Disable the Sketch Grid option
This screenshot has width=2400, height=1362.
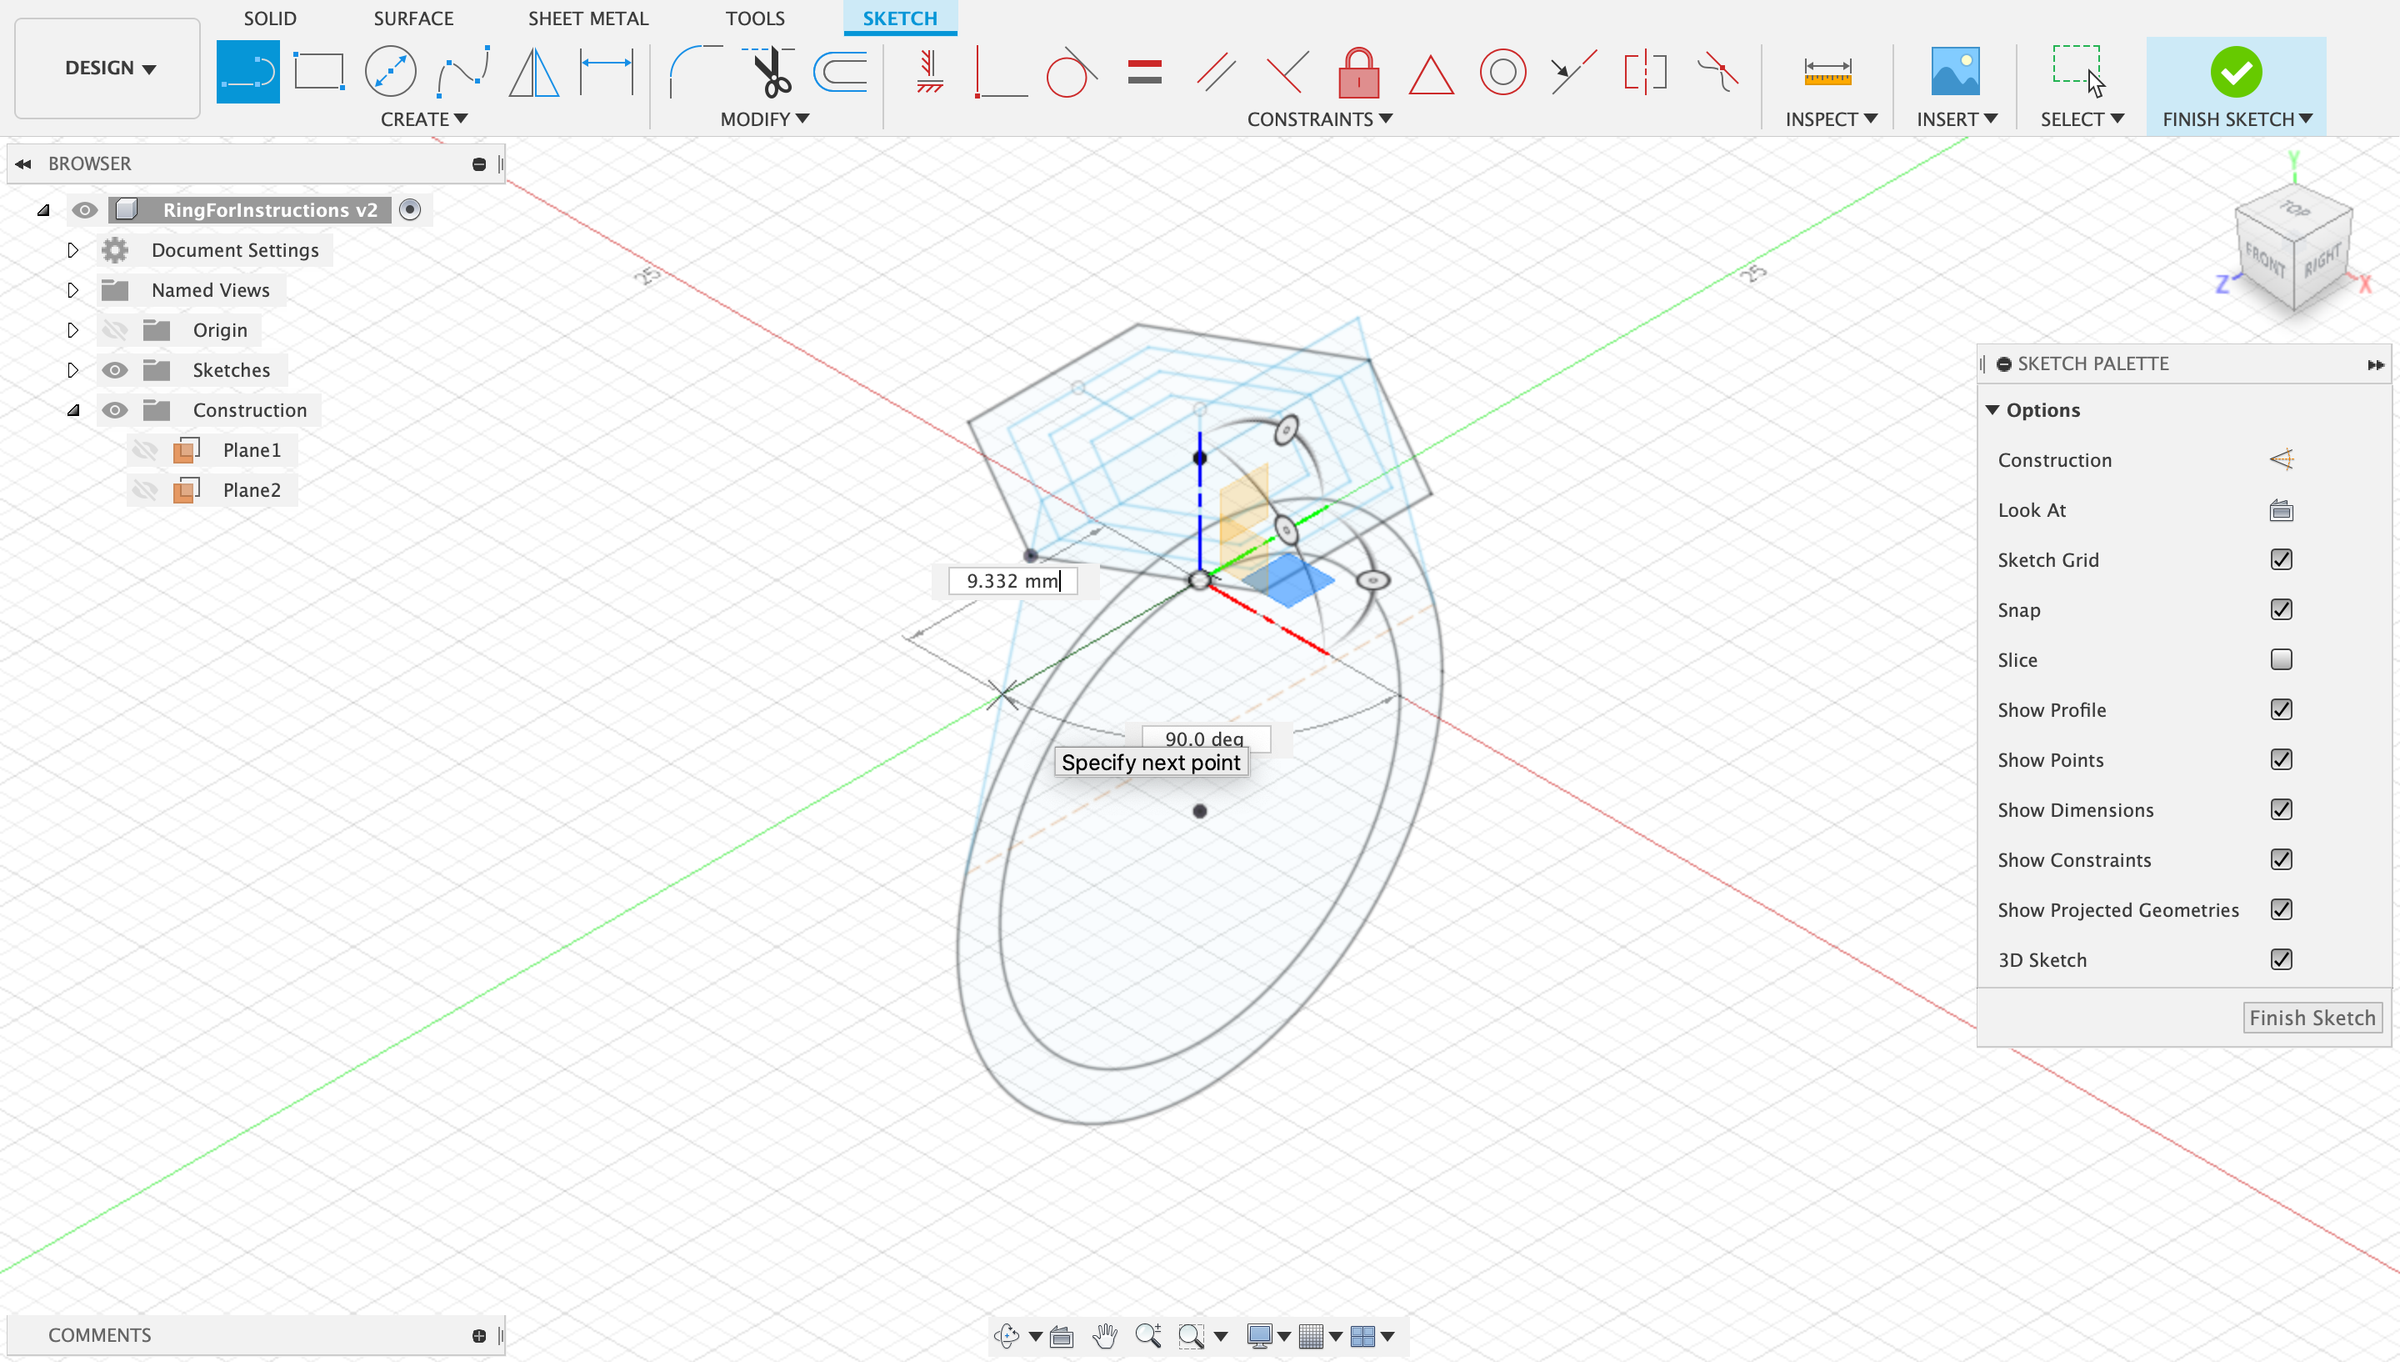click(2281, 559)
